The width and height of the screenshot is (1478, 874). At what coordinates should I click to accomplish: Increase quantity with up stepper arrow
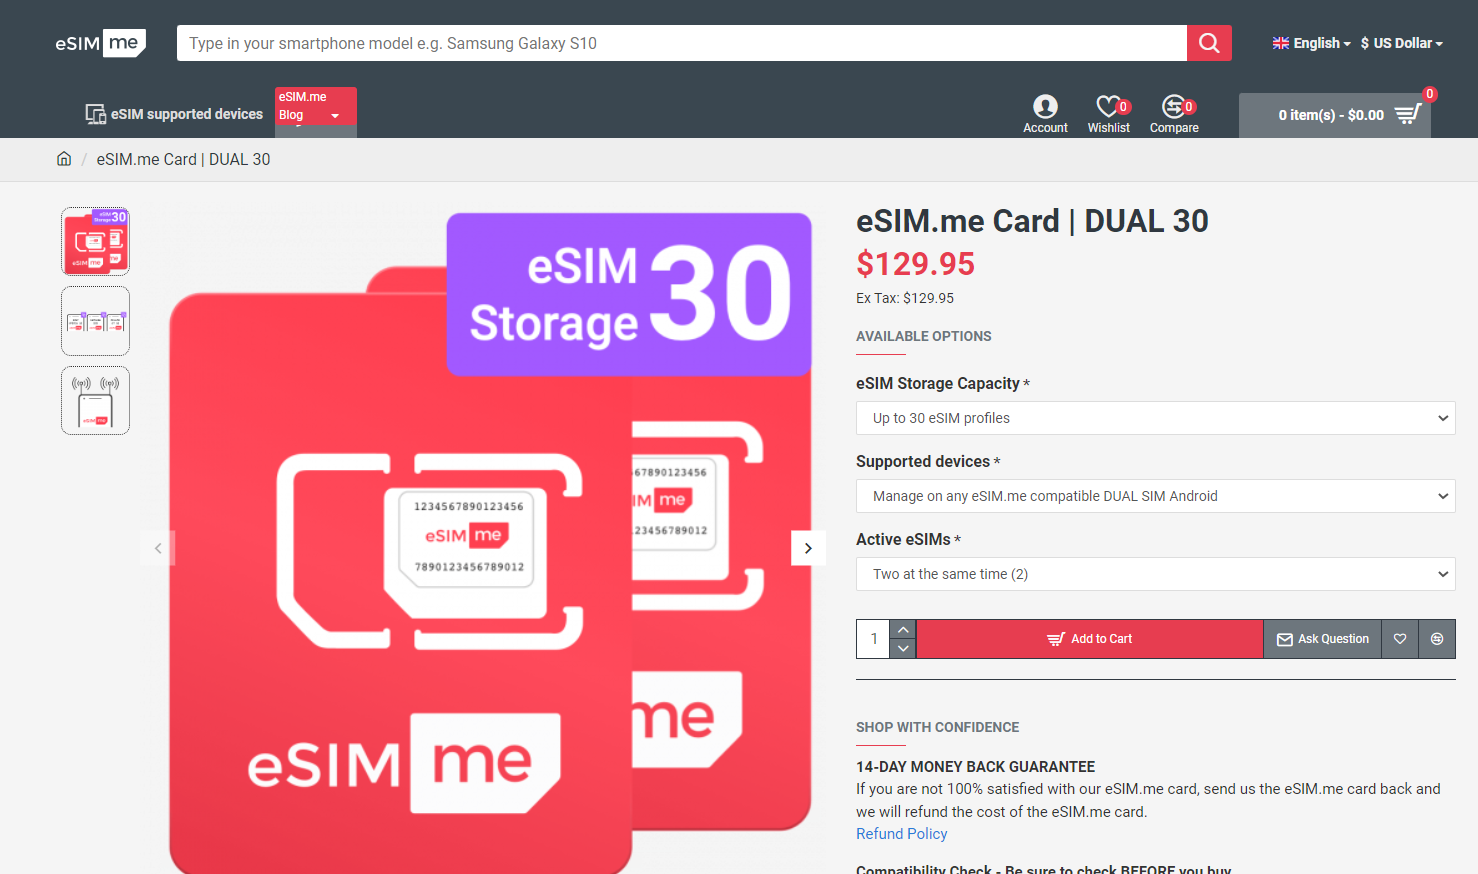coord(903,629)
